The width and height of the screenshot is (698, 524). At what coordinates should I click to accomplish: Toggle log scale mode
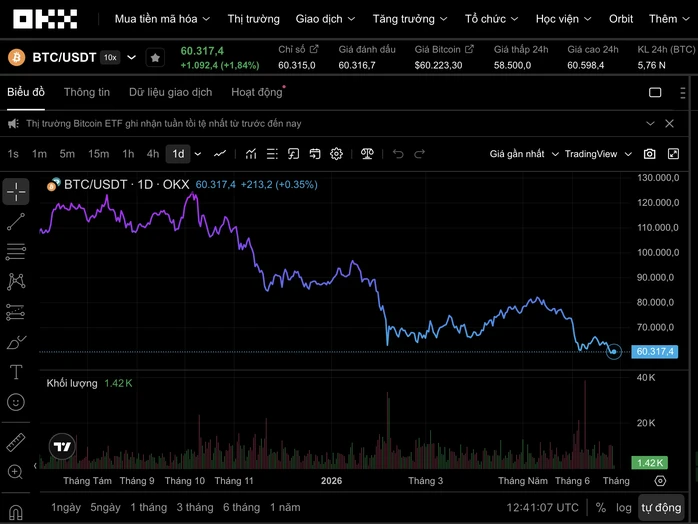click(624, 508)
